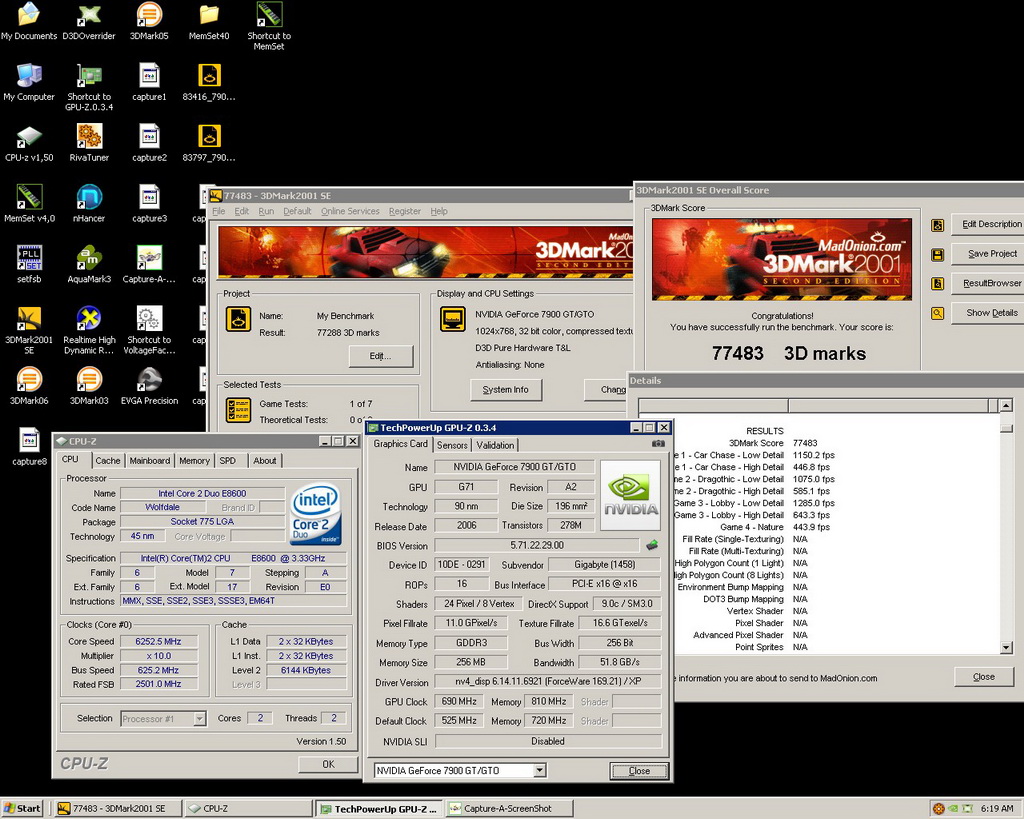Open 83416_790 file icon on desktop
Screen dimensions: 1024x819
[x=209, y=82]
